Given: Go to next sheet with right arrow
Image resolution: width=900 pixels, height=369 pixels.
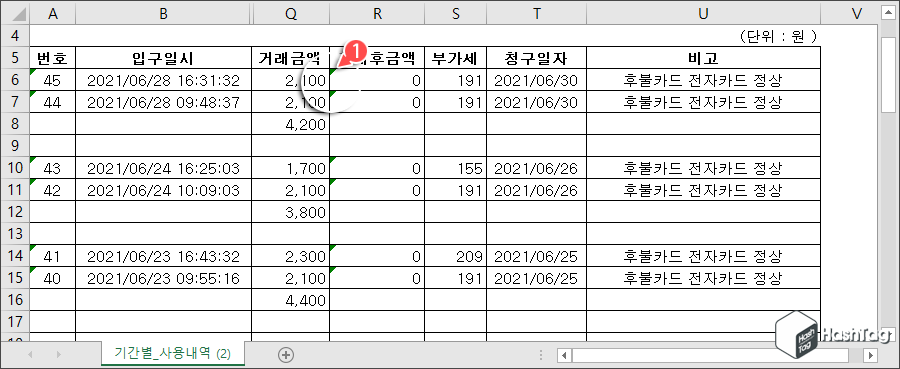Looking at the screenshot, I should click(x=58, y=354).
